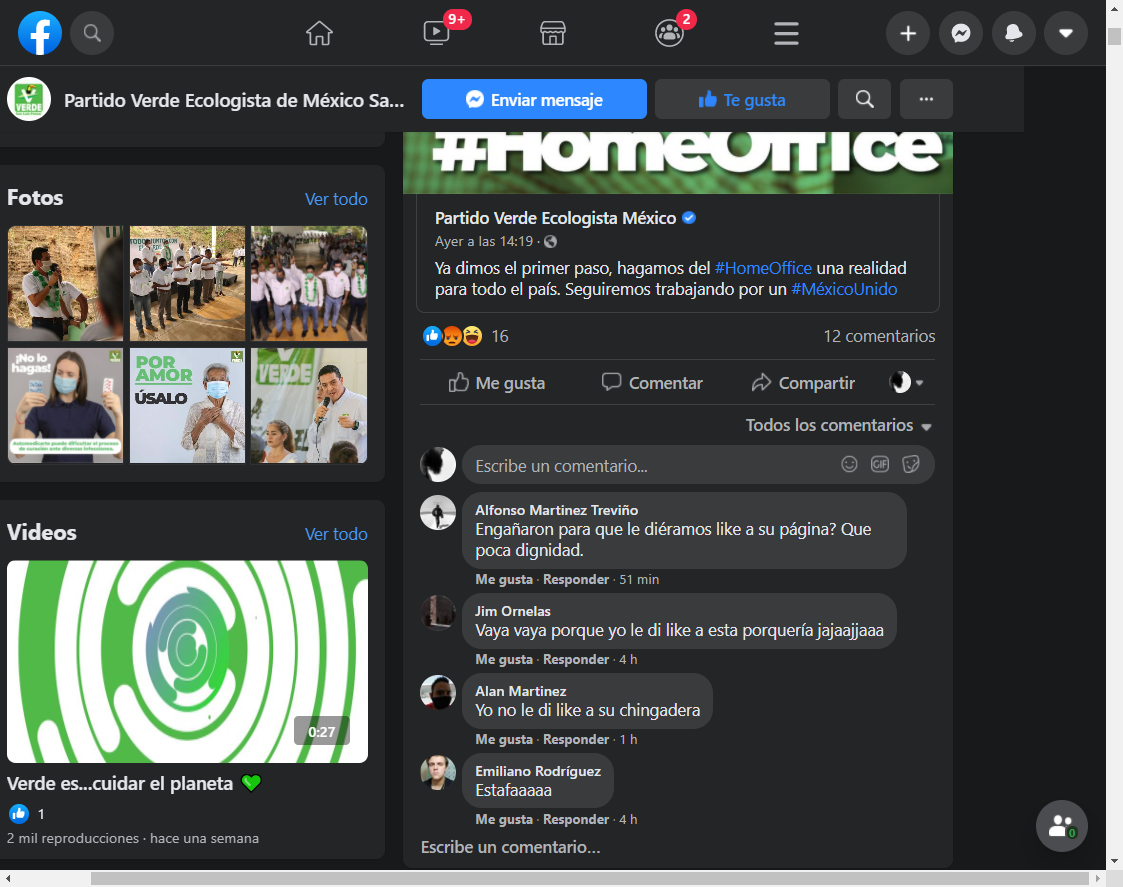
Task: Play the 'Verde es...cuidar el planeta' video
Action: [x=188, y=661]
